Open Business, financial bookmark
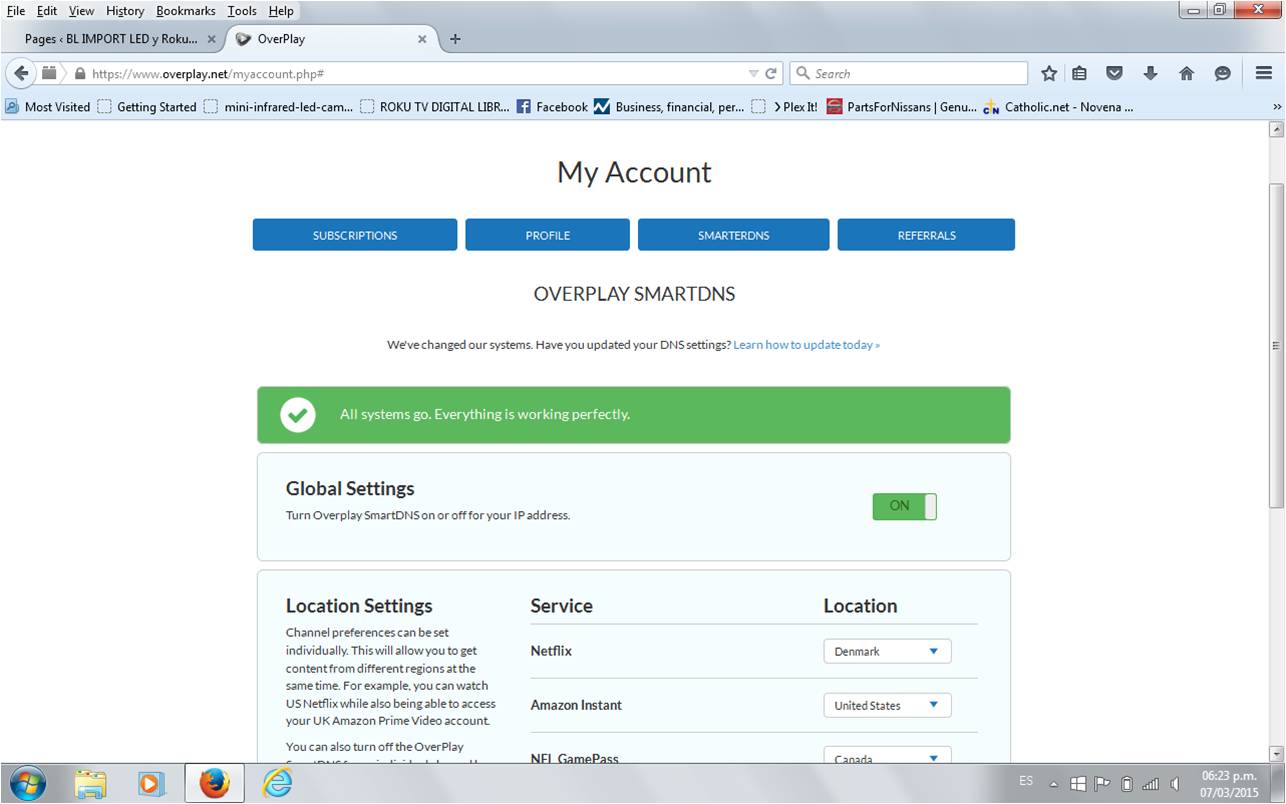1286x804 pixels. 669,107
